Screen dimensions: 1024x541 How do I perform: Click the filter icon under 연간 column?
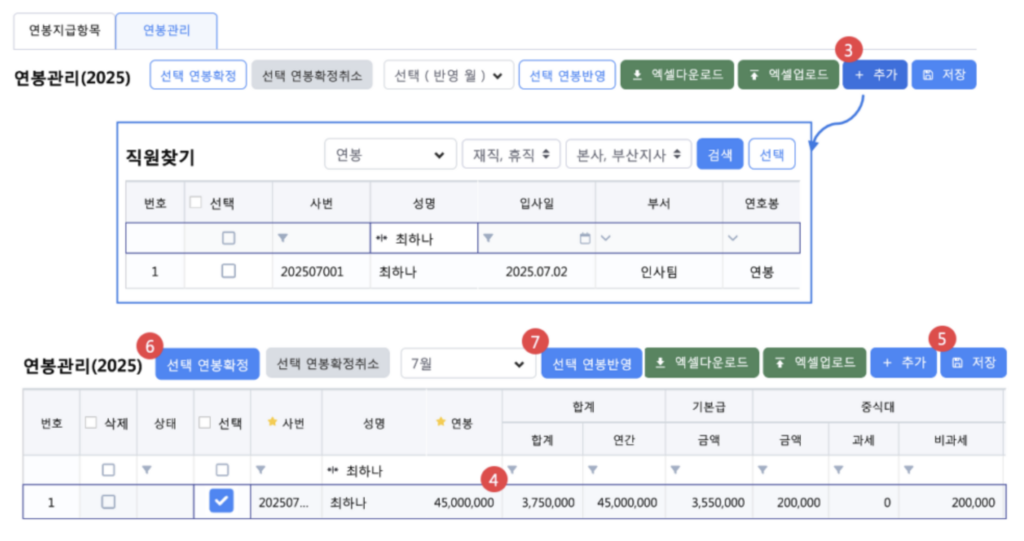(594, 469)
